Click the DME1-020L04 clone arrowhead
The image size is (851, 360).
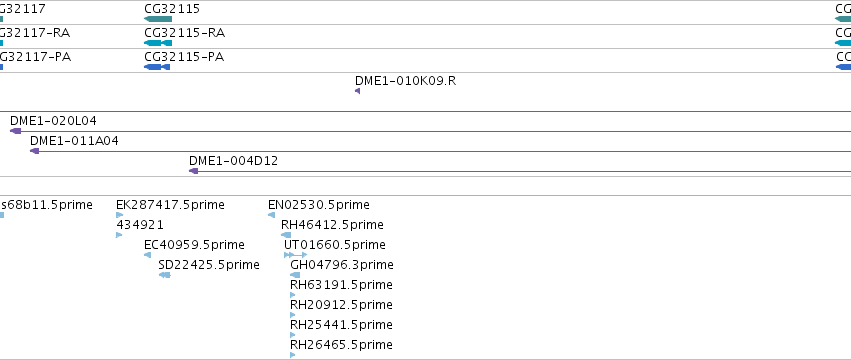(16, 131)
